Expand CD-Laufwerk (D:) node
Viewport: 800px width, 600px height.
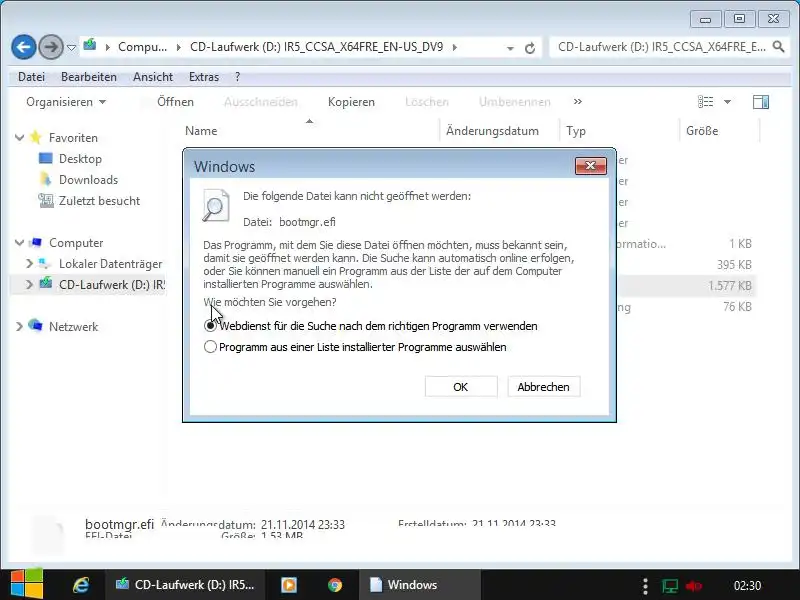[x=29, y=285]
